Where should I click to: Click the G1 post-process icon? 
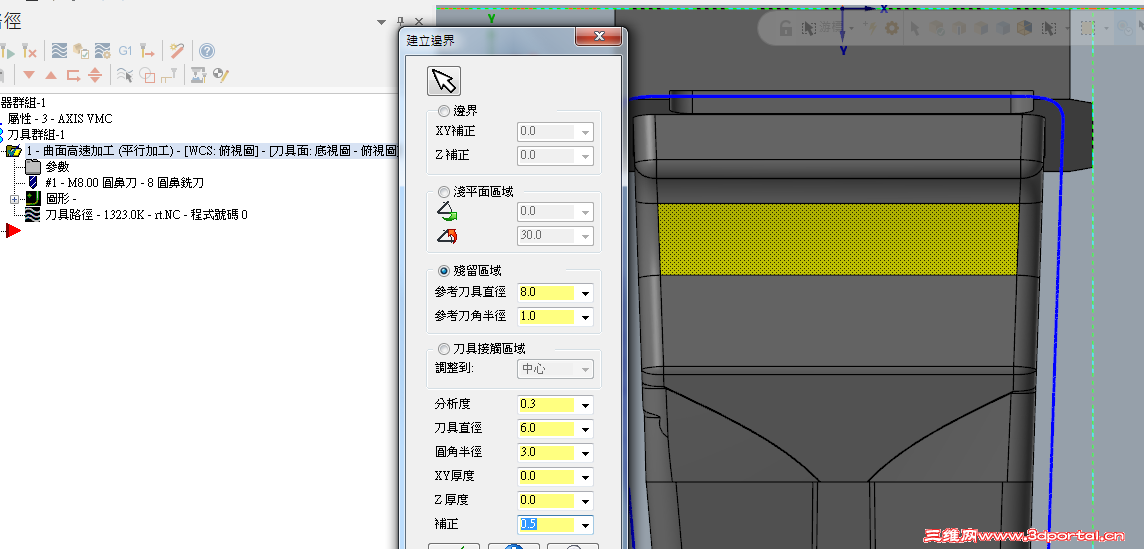(x=125, y=50)
